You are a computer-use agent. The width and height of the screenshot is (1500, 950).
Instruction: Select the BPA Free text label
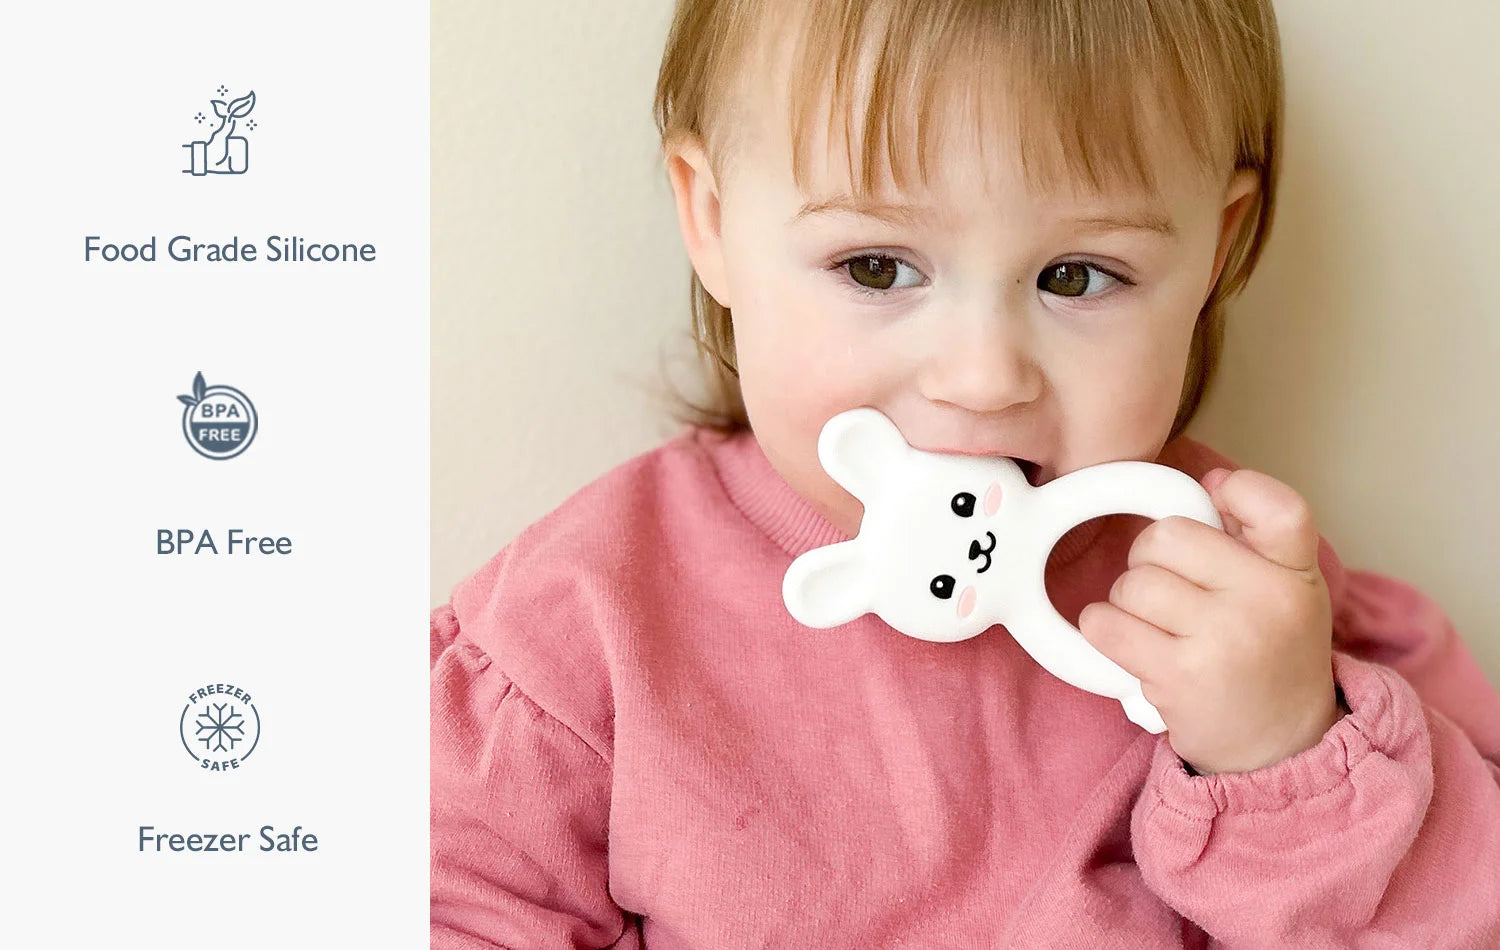tap(224, 542)
